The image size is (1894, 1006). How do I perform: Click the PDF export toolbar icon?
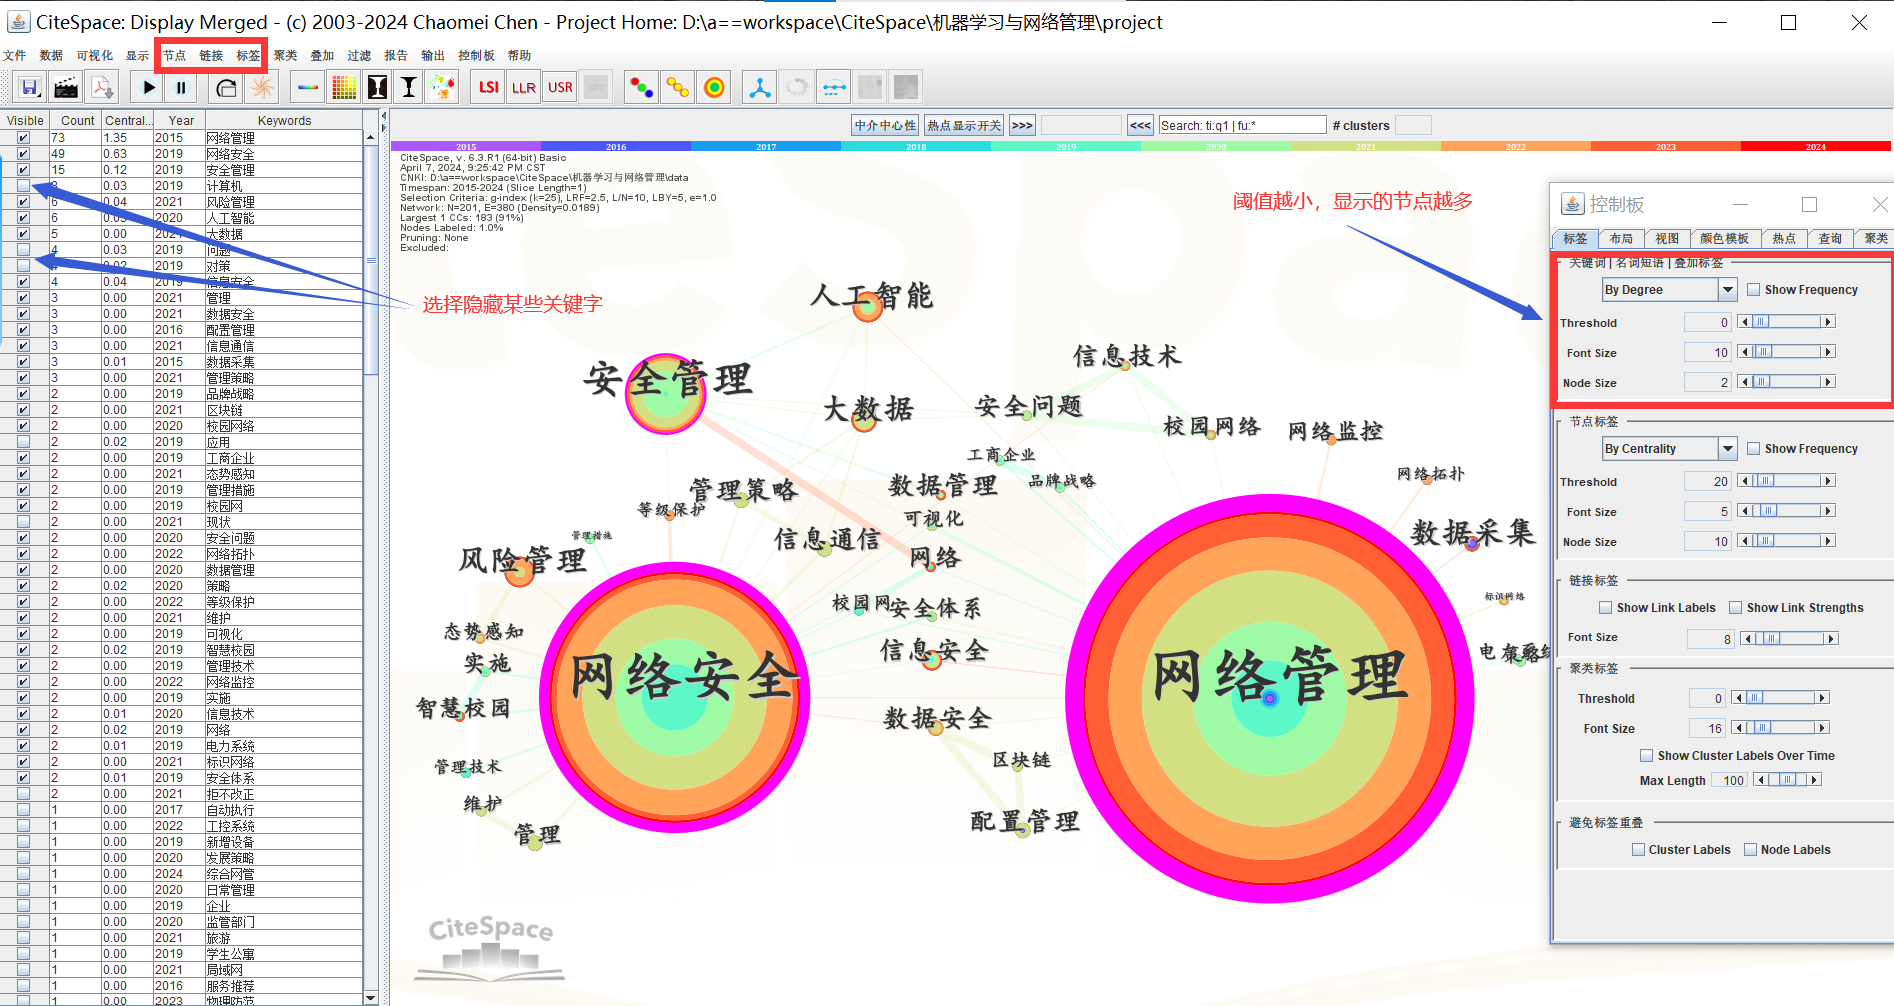point(102,88)
